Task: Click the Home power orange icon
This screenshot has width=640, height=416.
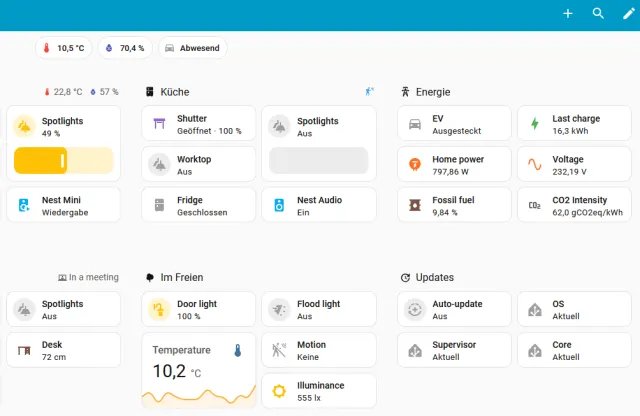Action: click(415, 164)
